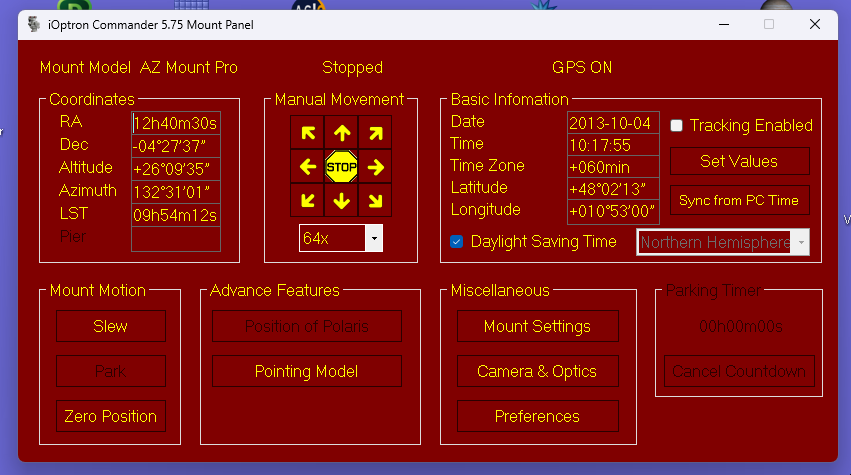Move mount up-left with diagonal arrow

(308, 133)
